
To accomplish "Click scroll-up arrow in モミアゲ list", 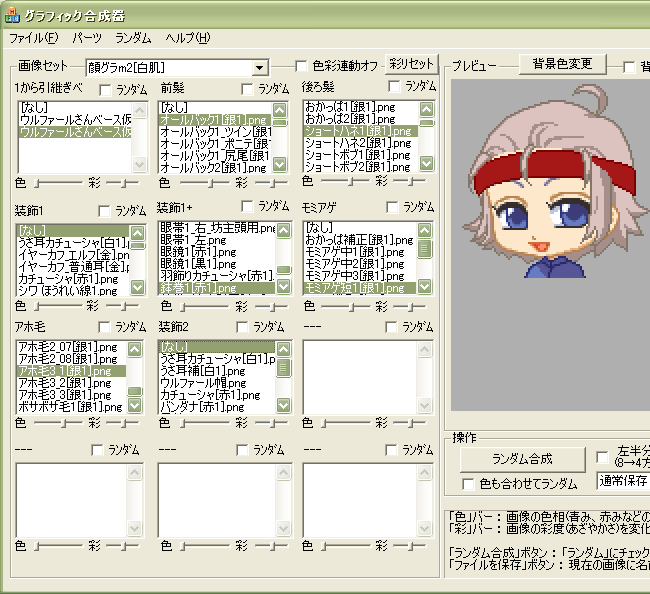I will pyautogui.click(x=424, y=230).
